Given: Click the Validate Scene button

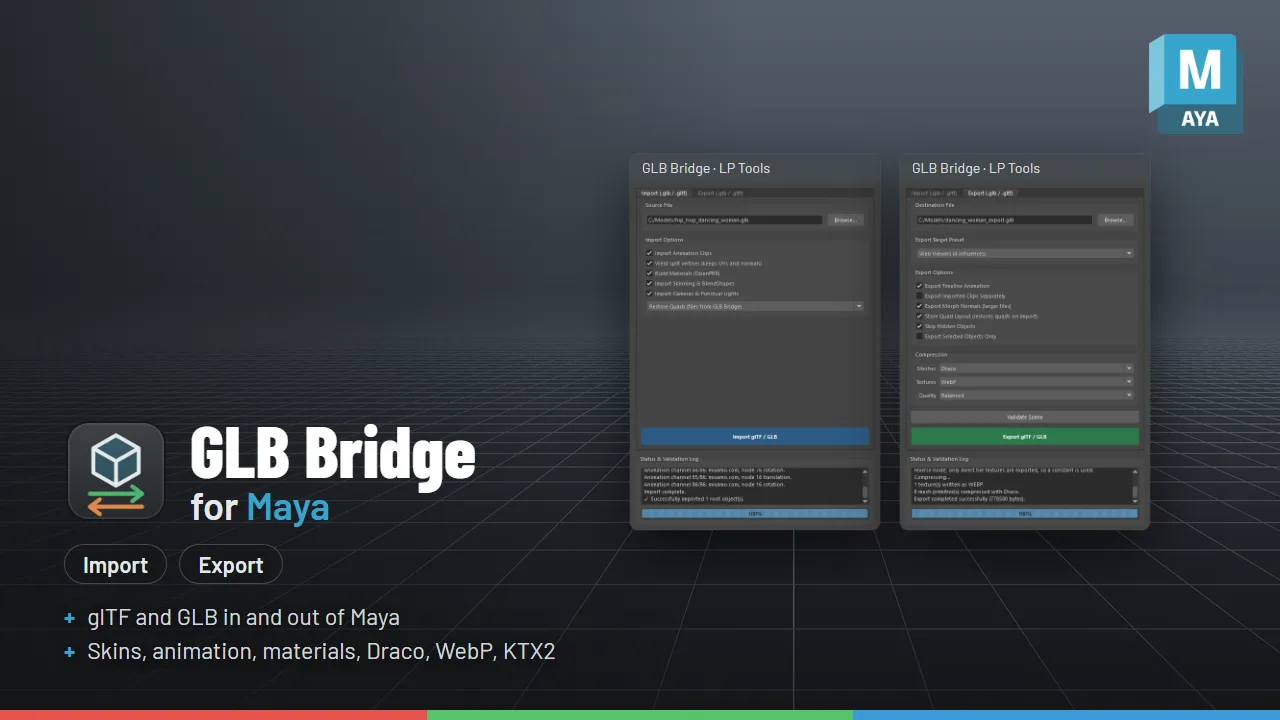Looking at the screenshot, I should coord(1025,417).
